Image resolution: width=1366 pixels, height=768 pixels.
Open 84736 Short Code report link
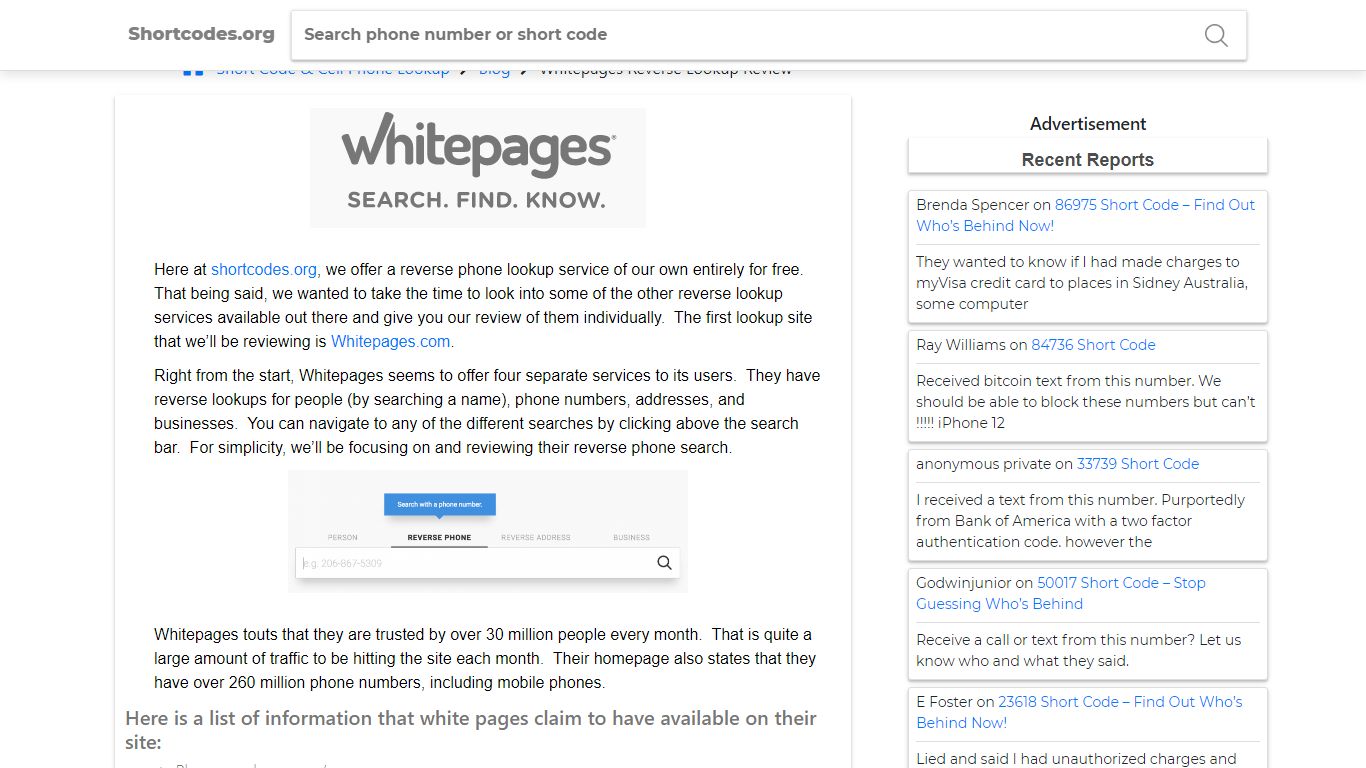tap(1093, 344)
